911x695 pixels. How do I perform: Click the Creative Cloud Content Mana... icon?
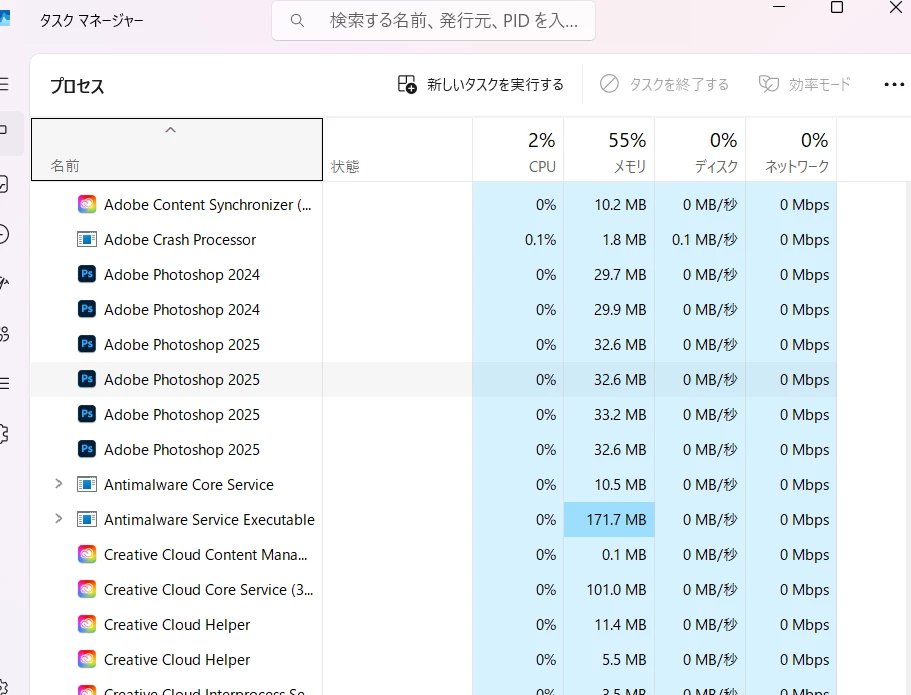[87, 554]
